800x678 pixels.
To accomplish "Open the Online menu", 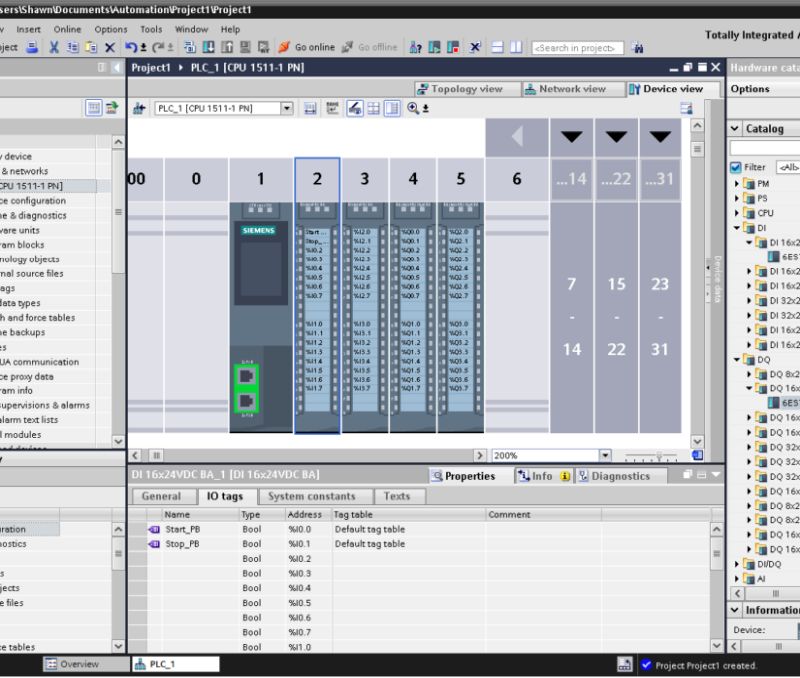I will click(x=67, y=30).
